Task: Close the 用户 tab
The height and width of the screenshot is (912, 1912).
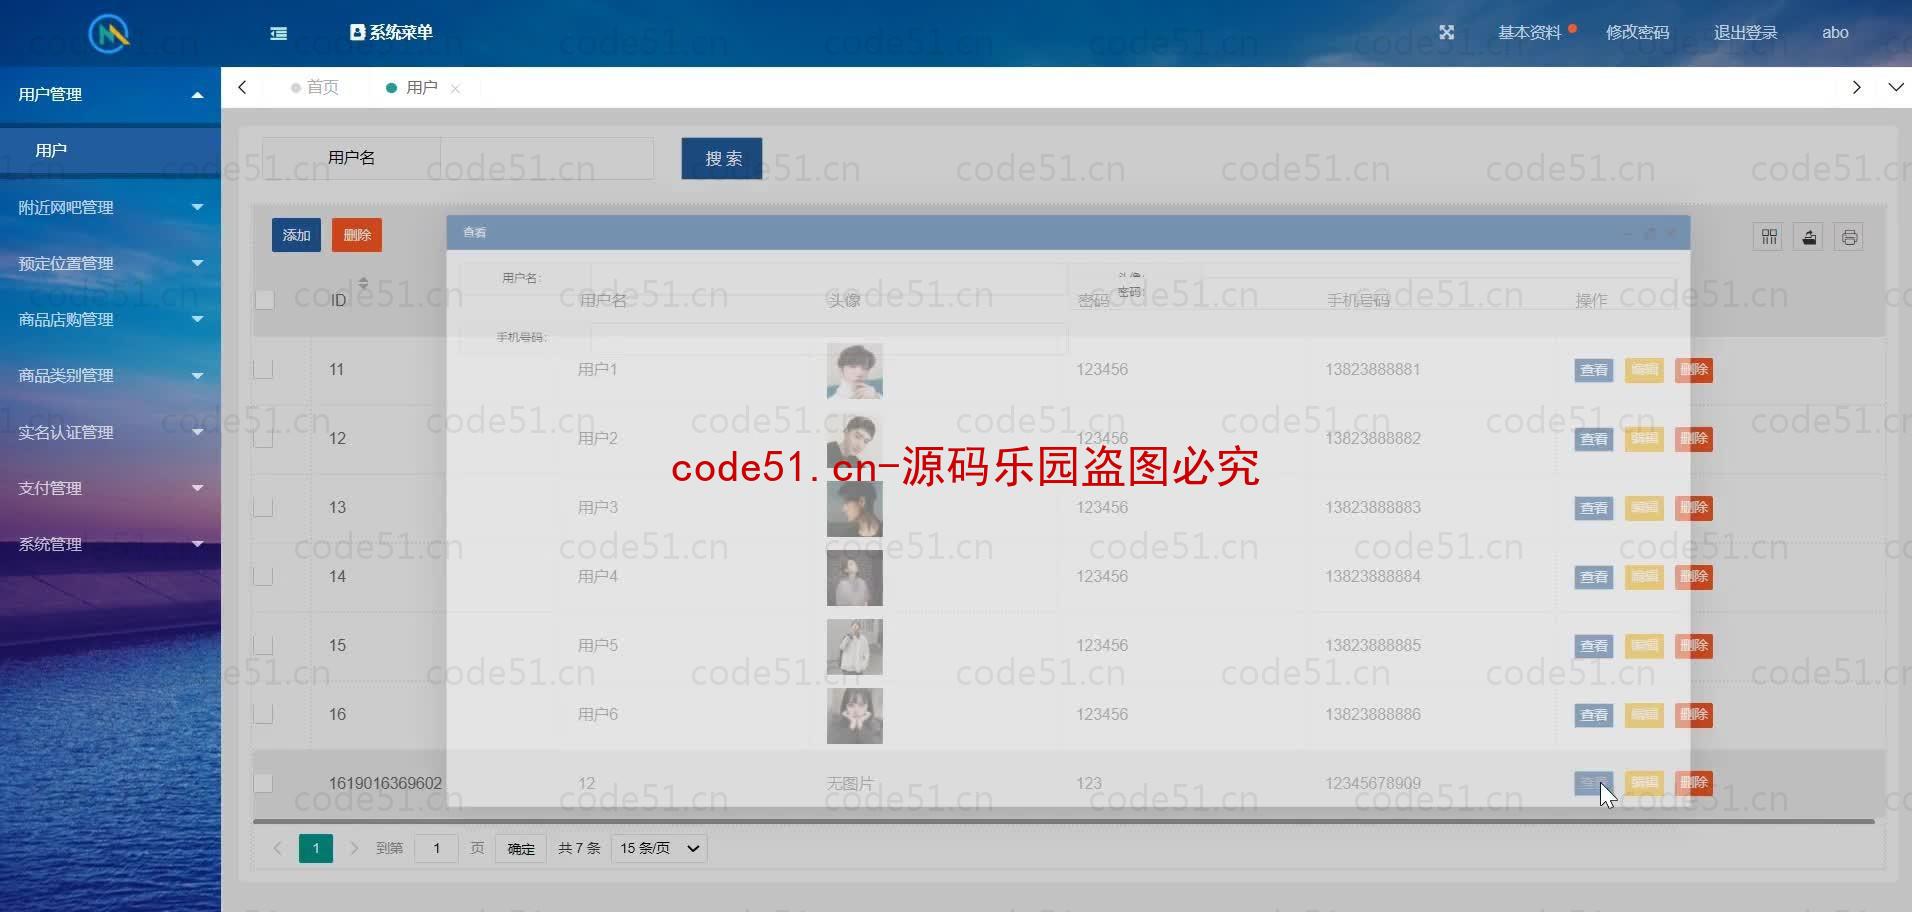Action: pyautogui.click(x=455, y=88)
